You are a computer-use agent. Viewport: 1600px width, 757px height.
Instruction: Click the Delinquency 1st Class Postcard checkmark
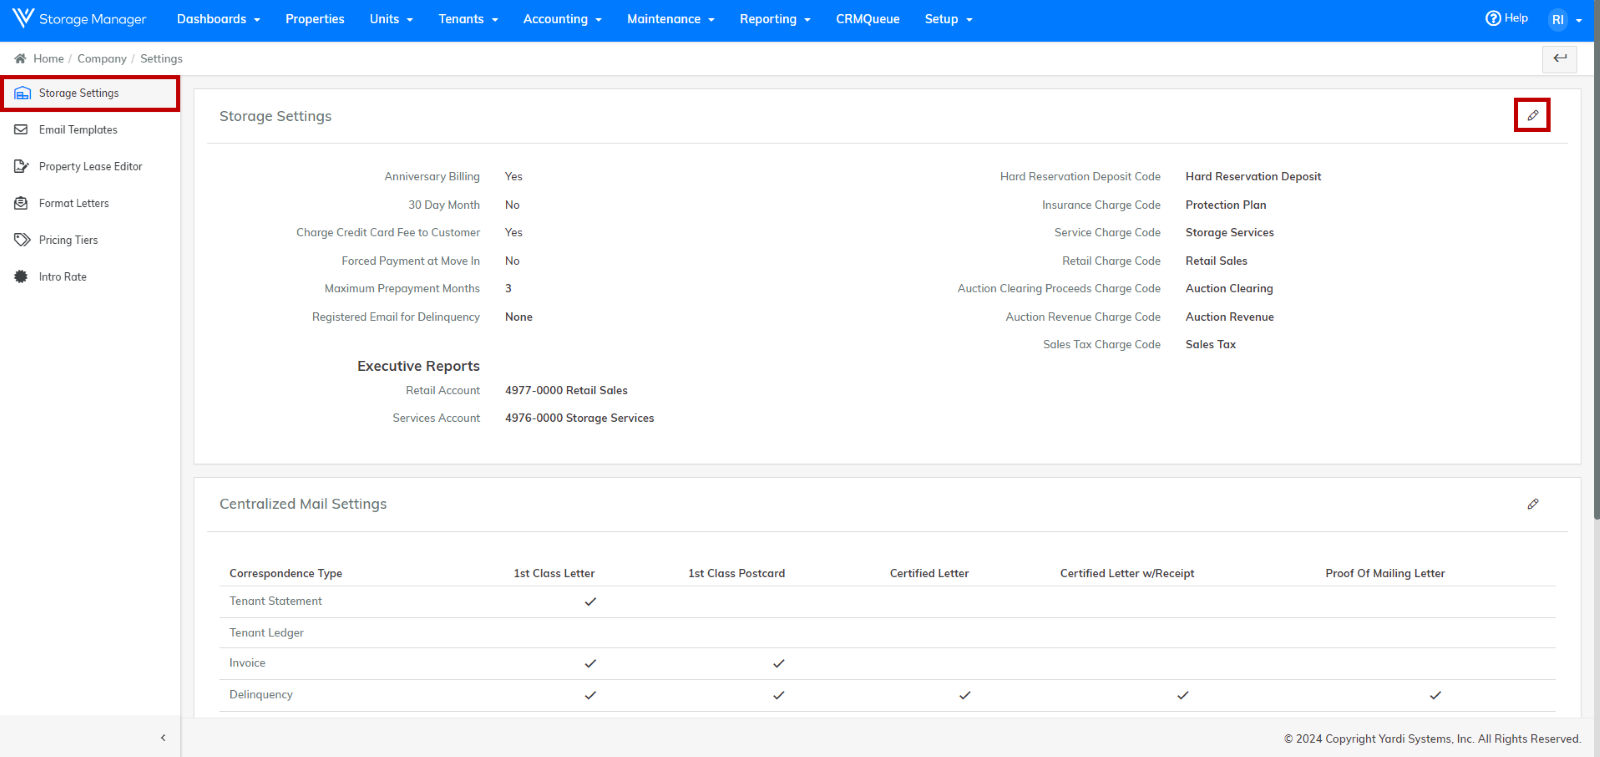click(778, 695)
